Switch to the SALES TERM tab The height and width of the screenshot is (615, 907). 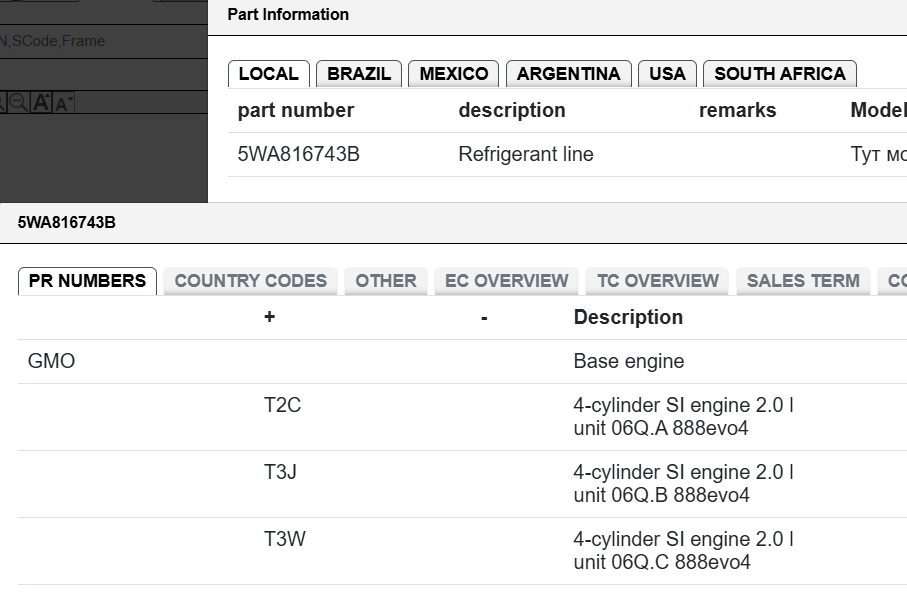803,281
